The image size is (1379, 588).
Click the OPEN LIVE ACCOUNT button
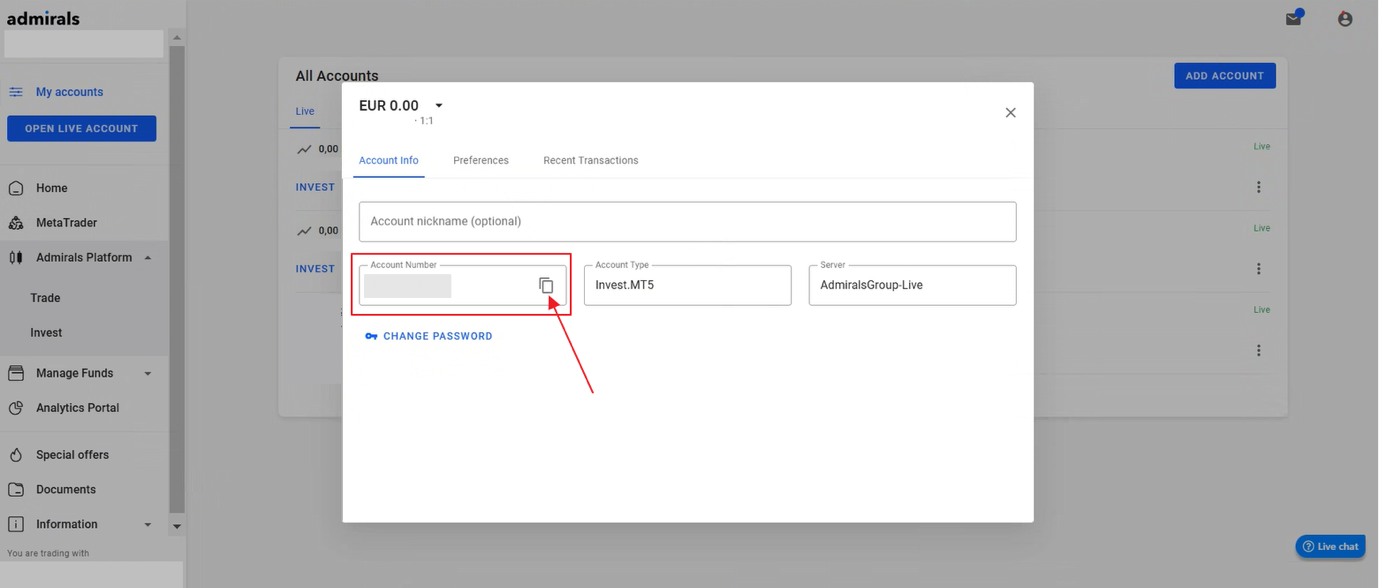pos(82,129)
